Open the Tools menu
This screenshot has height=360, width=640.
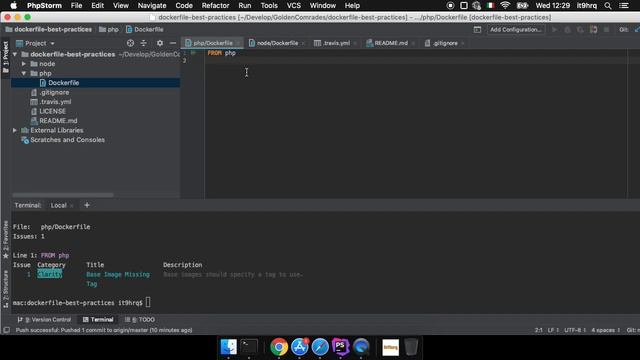(269, 6)
